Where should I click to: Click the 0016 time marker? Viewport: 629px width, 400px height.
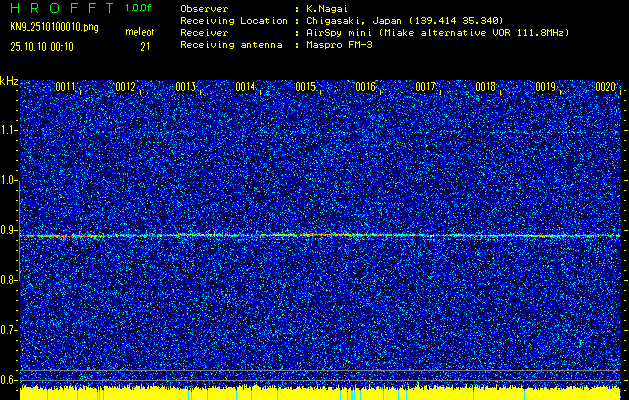(x=366, y=87)
